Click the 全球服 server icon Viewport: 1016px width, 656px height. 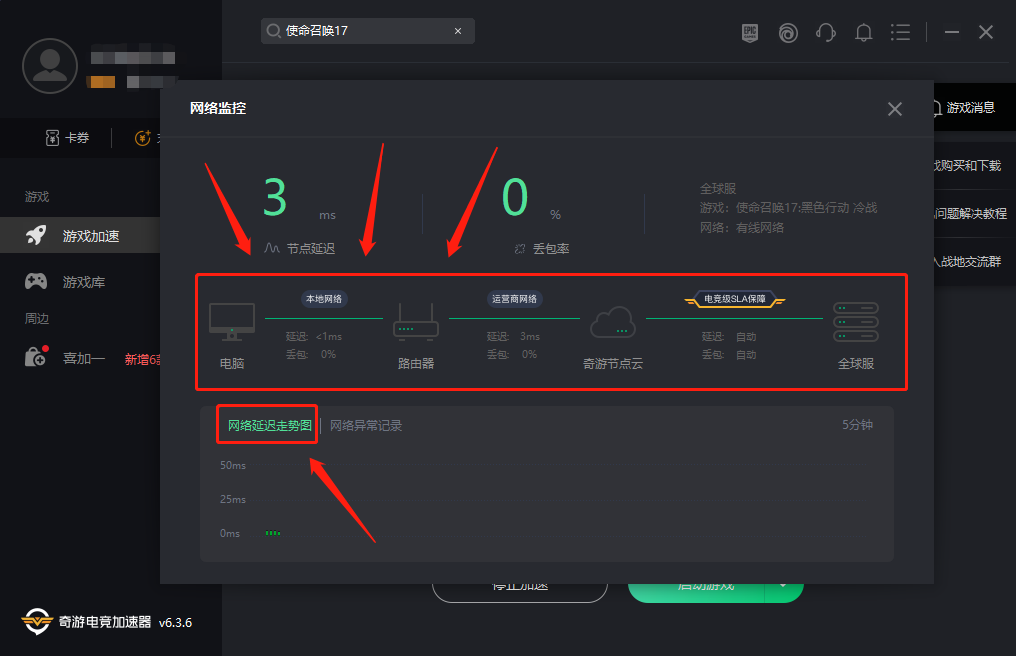coord(856,322)
